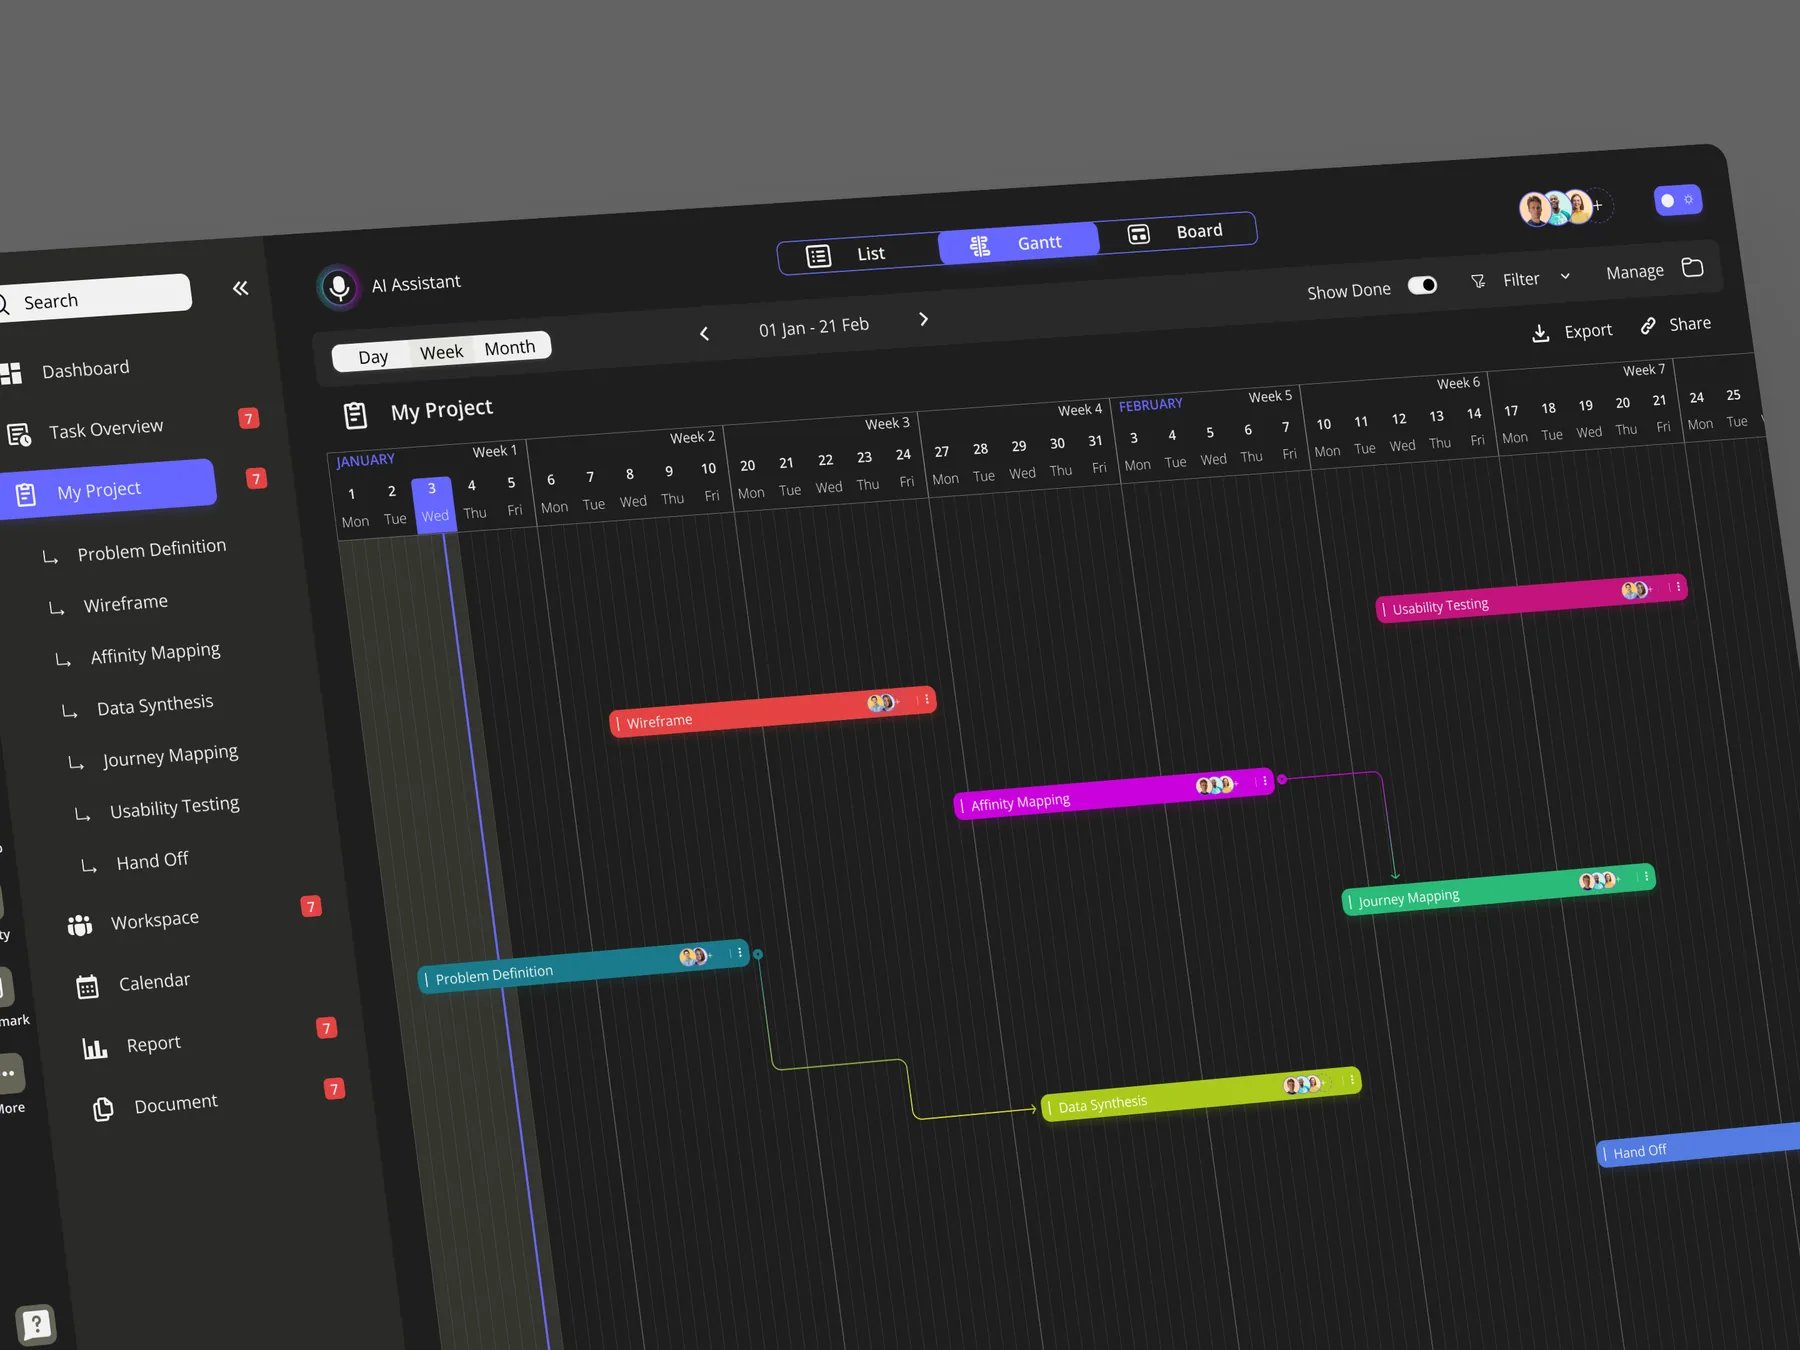Select the Journey Mapping Gantt bar
The image size is (1800, 1350).
(x=1498, y=889)
